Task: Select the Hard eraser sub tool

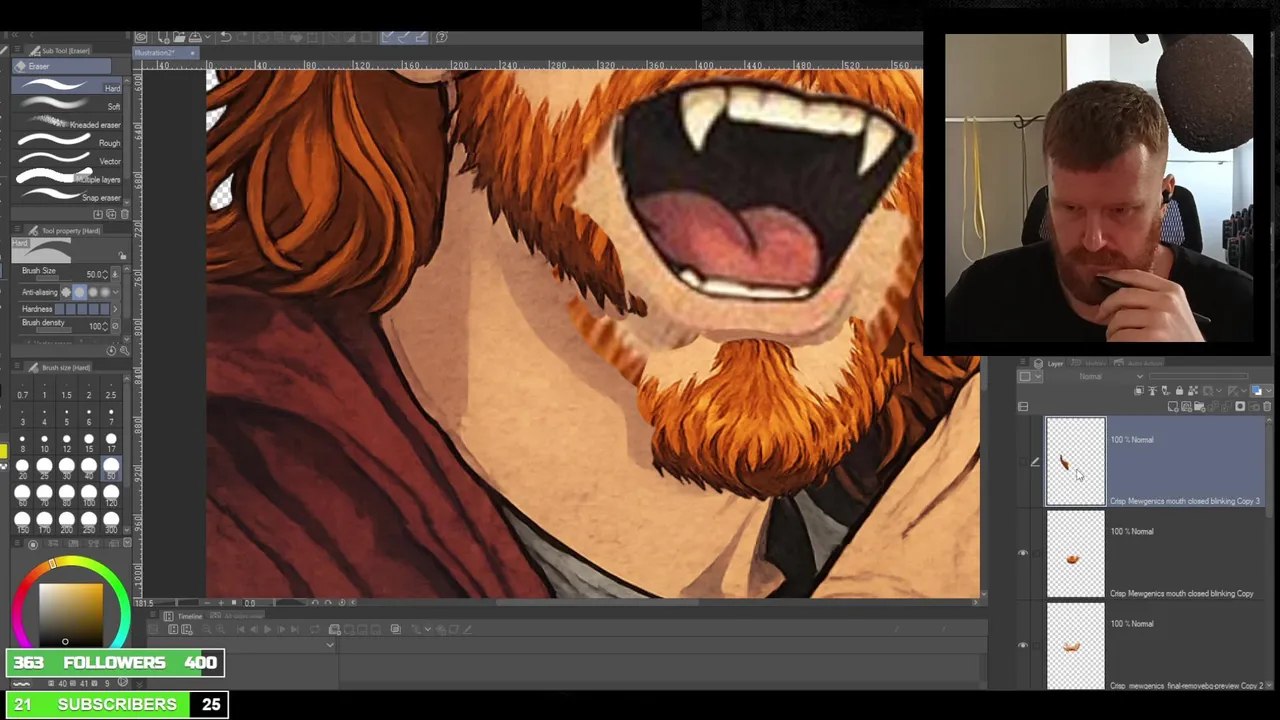Action: pyautogui.click(x=67, y=87)
